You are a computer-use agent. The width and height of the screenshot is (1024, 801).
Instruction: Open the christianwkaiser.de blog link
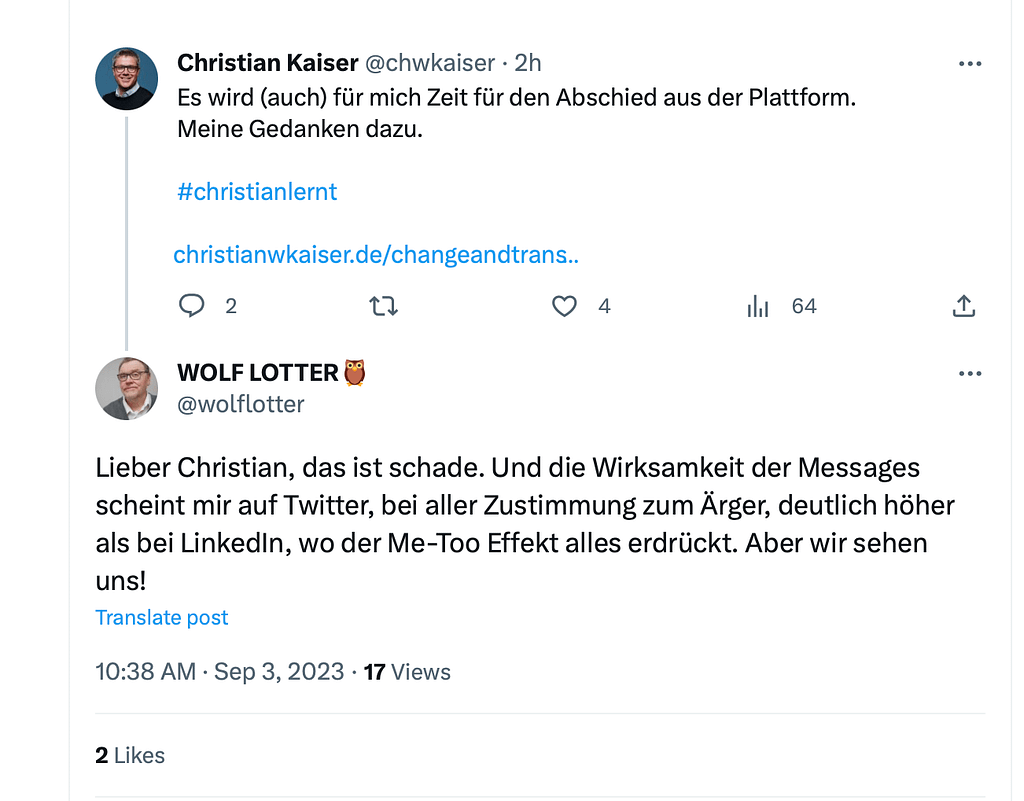point(376,255)
